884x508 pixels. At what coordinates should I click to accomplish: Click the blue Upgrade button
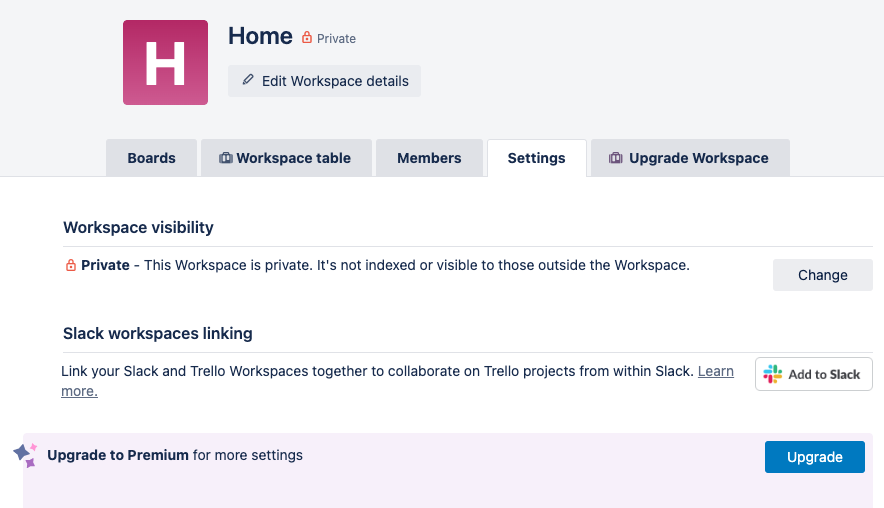pyautogui.click(x=815, y=457)
